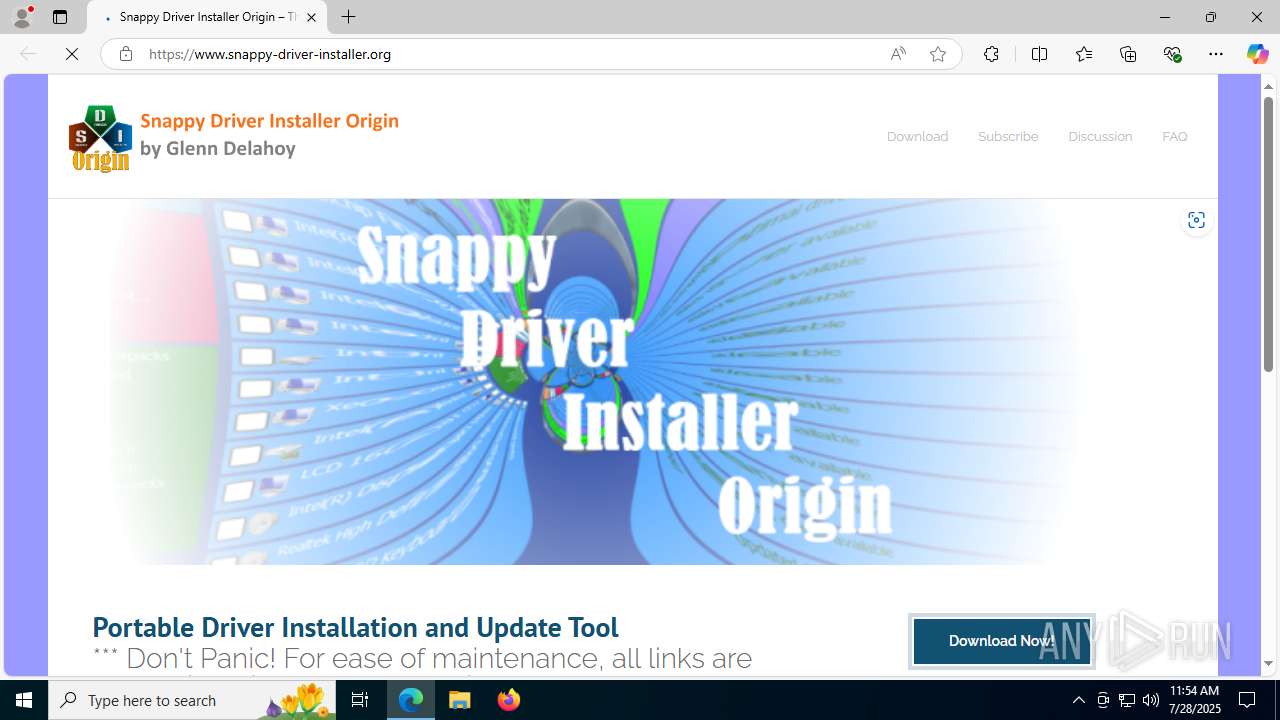Viewport: 1280px width, 720px height.
Task: Open Settings and more menu
Action: [x=1216, y=54]
